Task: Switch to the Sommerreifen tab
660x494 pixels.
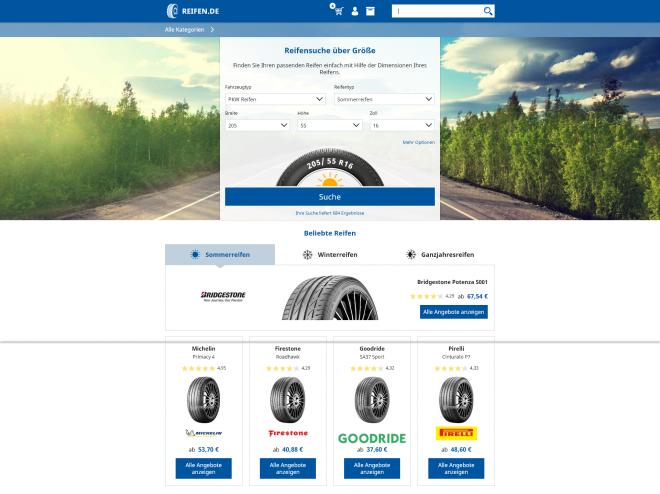Action: tap(220, 255)
